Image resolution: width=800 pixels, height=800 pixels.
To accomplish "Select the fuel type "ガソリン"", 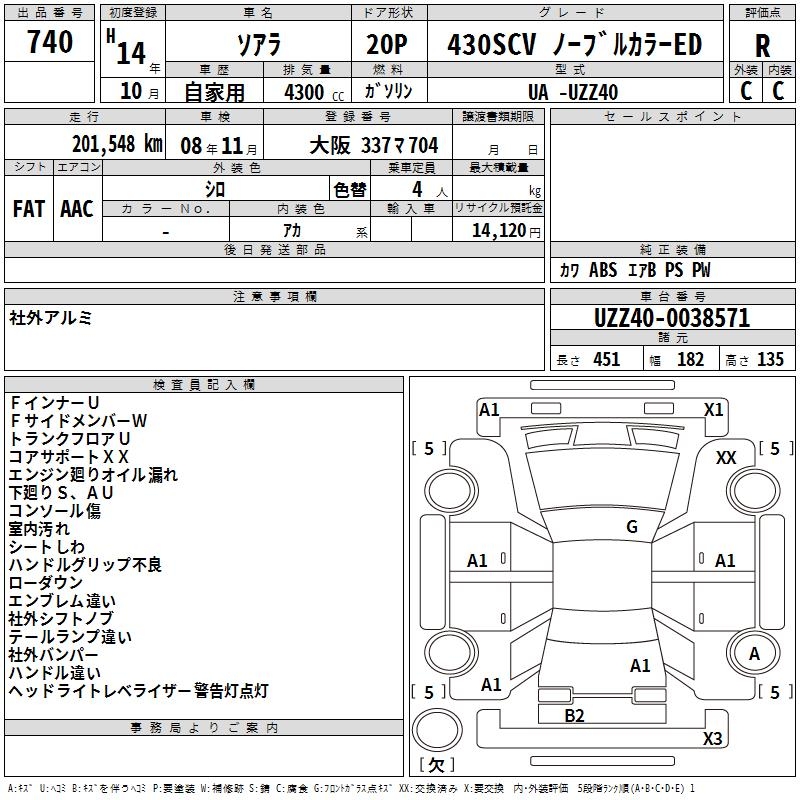I will 388,91.
